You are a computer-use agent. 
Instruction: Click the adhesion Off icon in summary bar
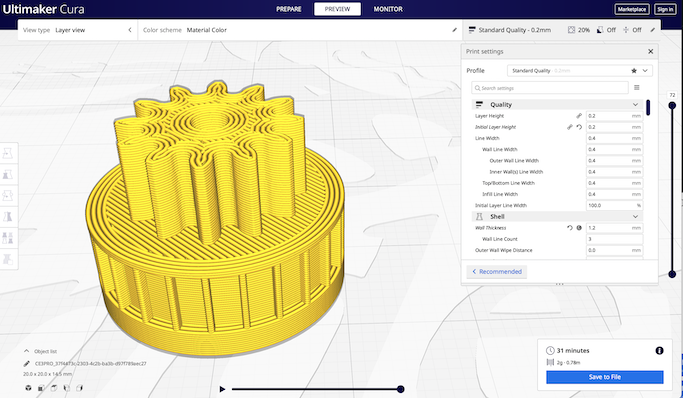click(626, 30)
